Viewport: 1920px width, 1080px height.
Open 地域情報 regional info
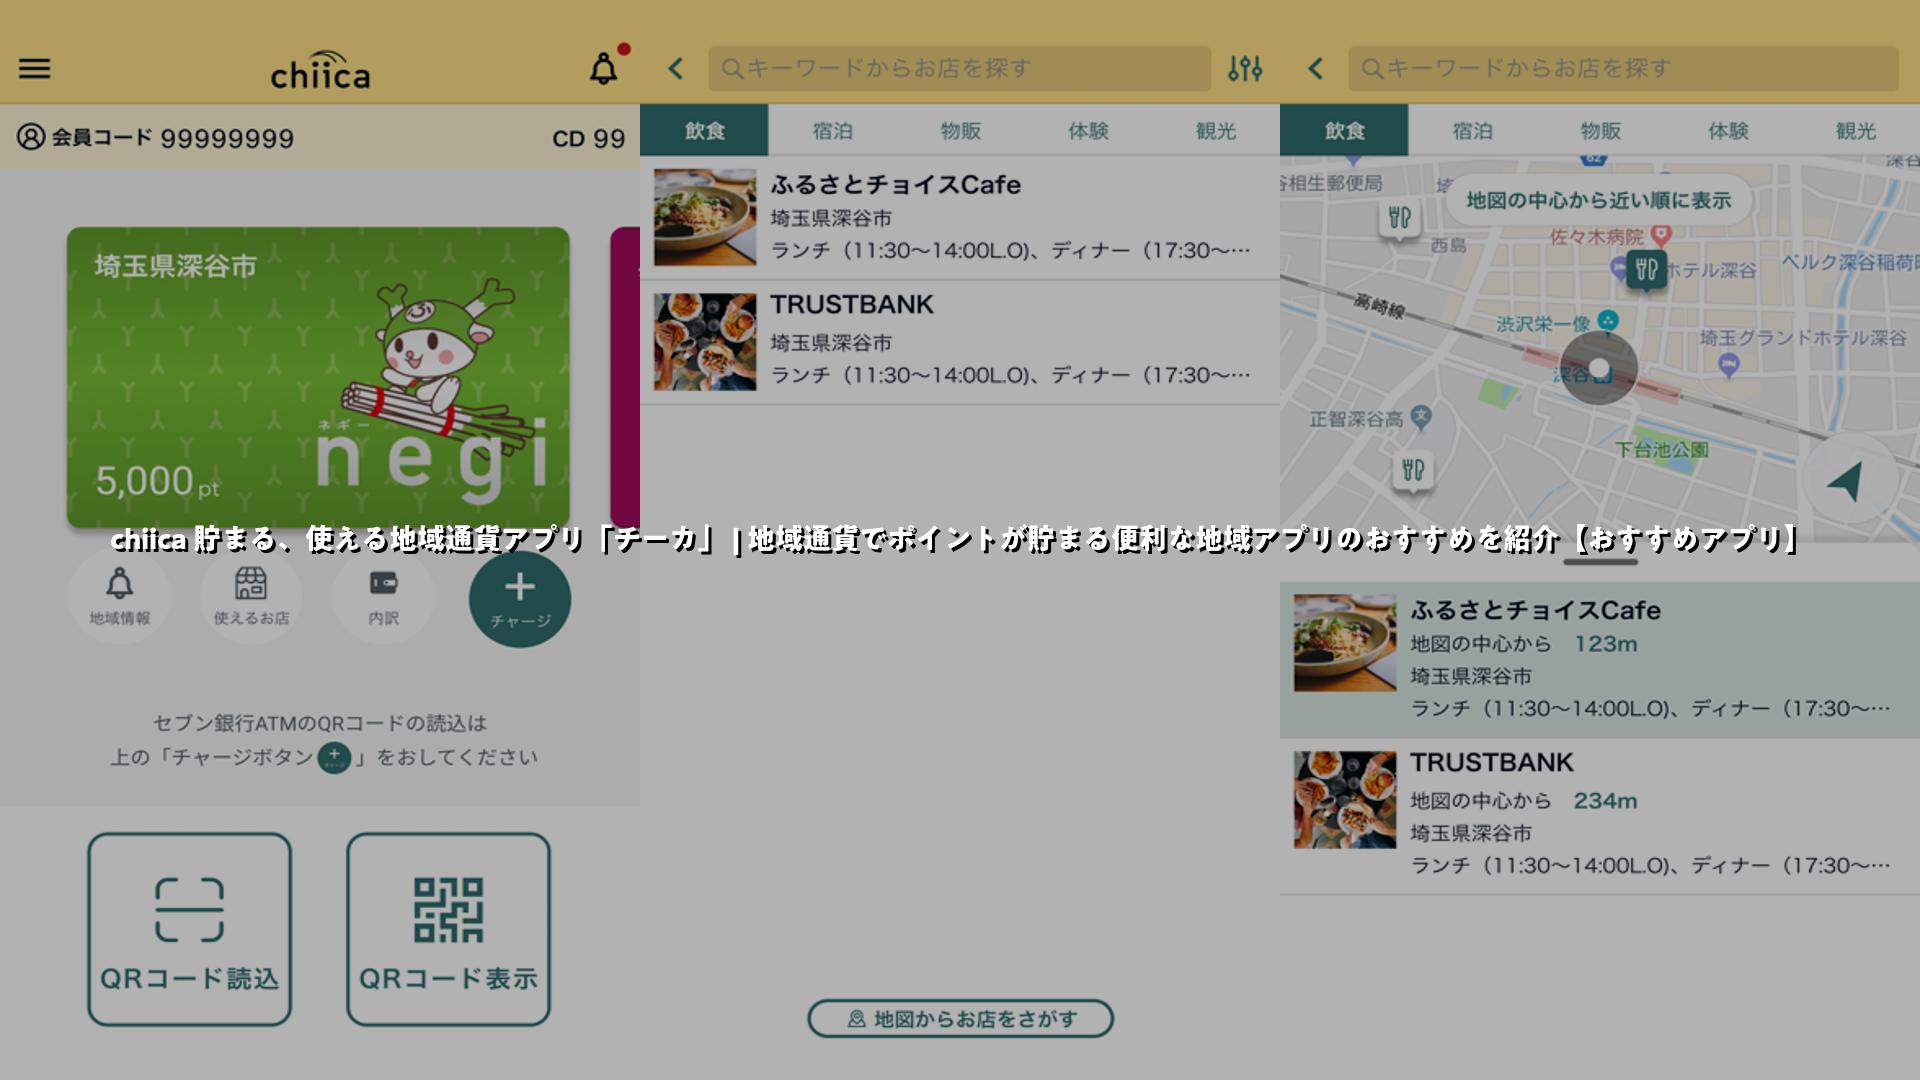[x=119, y=597]
